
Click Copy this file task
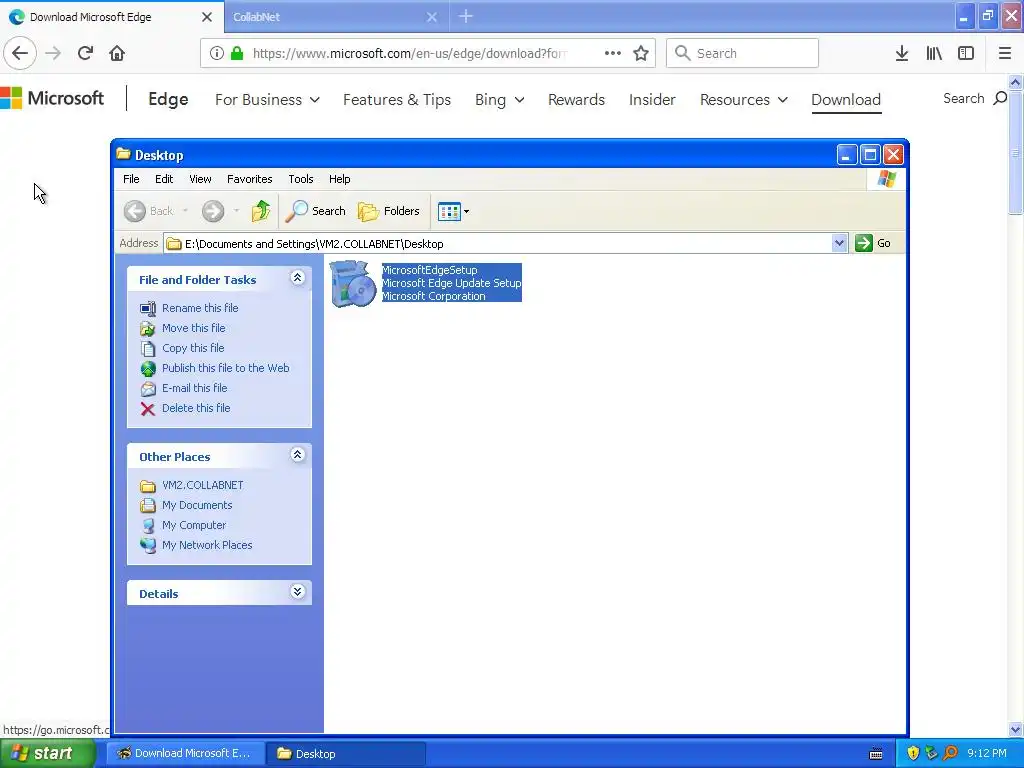pos(193,348)
